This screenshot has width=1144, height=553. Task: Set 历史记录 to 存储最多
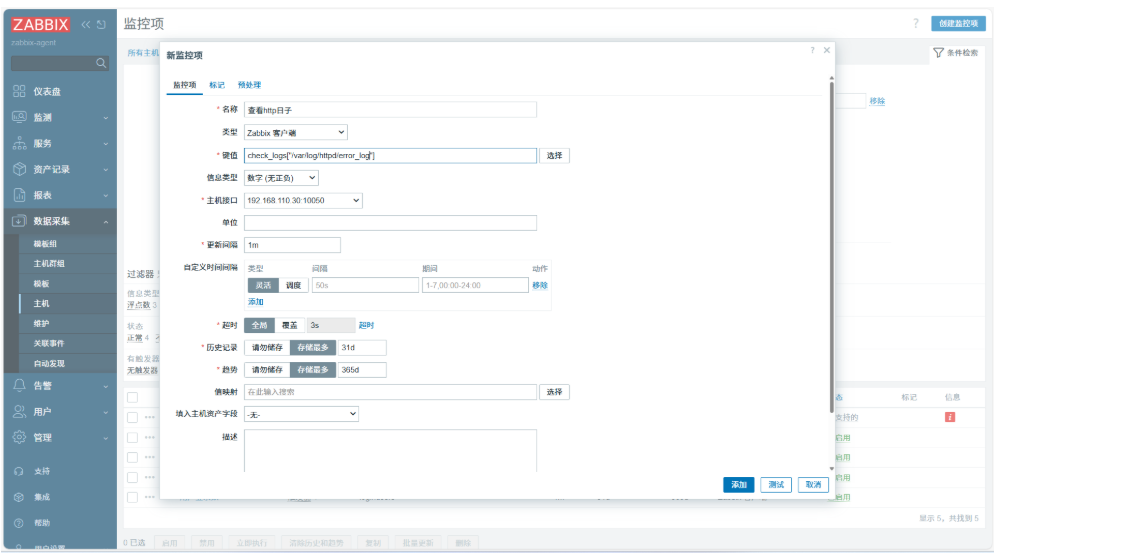[314, 347]
